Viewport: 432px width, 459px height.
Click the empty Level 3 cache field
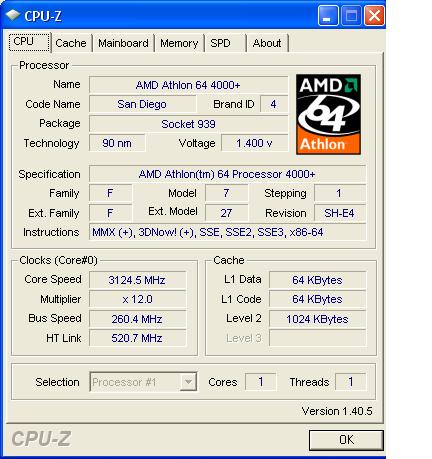click(317, 338)
